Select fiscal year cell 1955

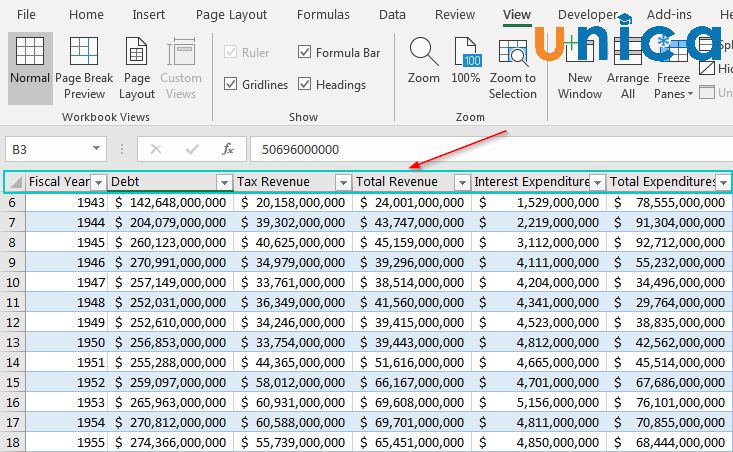pyautogui.click(x=66, y=442)
